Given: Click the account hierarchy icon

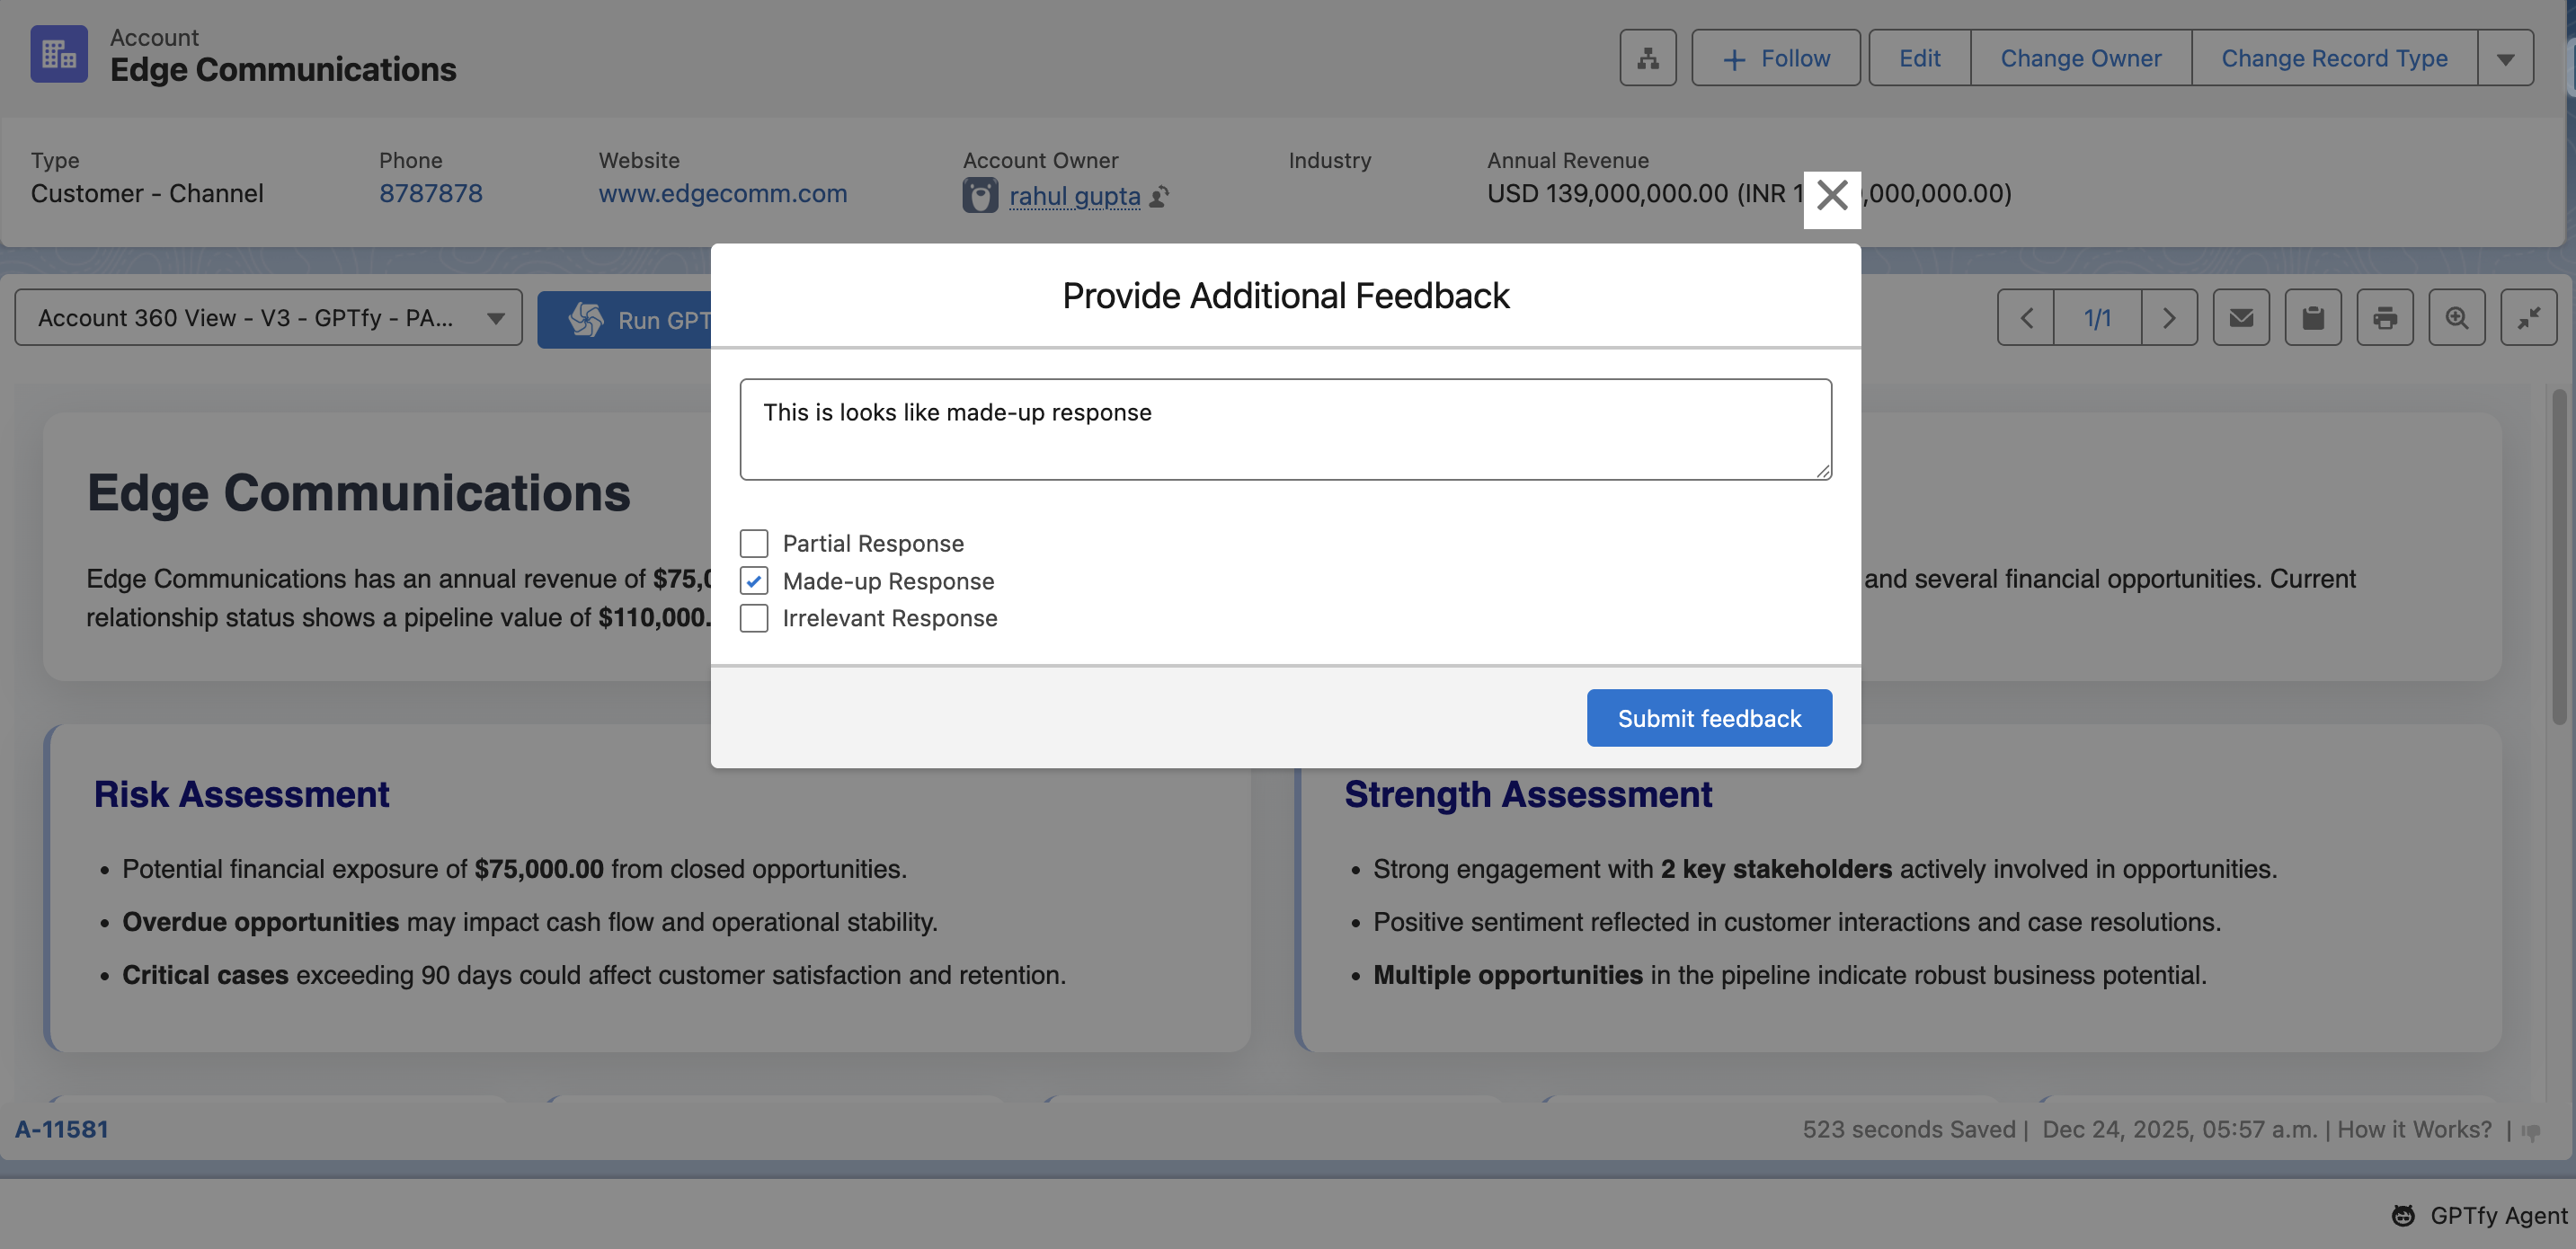Looking at the screenshot, I should coord(1647,58).
